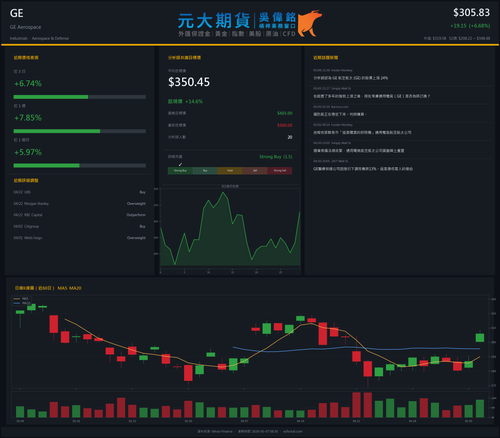The image size is (500, 438).
Task: Open the top Insider Monkey headline about 24% rise
Action: click(351, 78)
